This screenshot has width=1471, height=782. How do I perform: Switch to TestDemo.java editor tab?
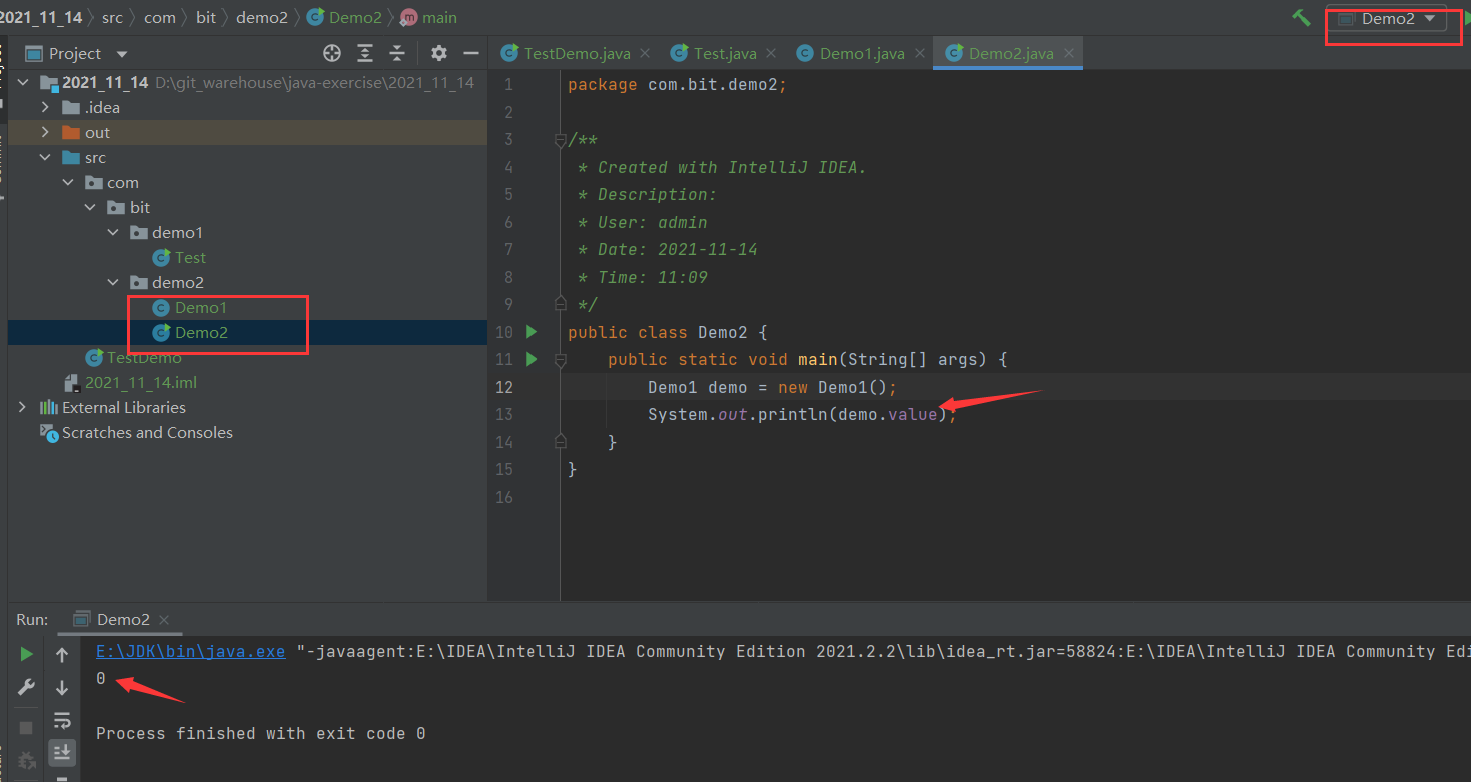click(x=575, y=53)
